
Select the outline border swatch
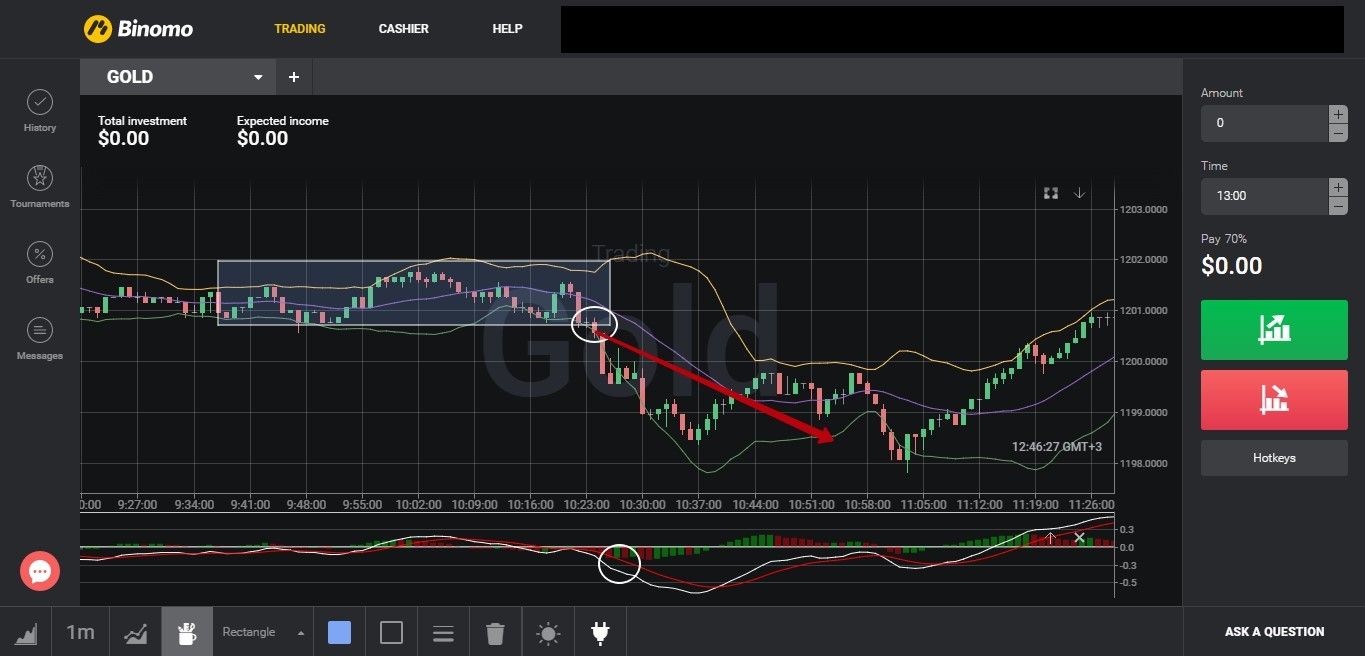click(392, 632)
